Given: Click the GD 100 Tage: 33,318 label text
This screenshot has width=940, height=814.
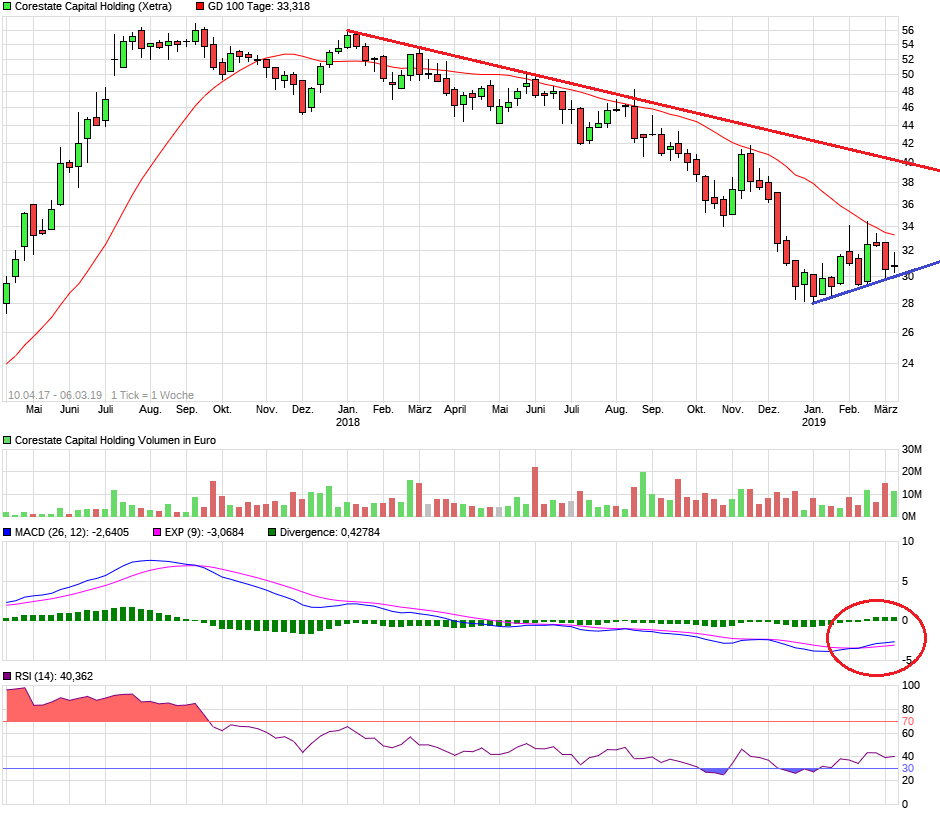Looking at the screenshot, I should pos(258,7).
